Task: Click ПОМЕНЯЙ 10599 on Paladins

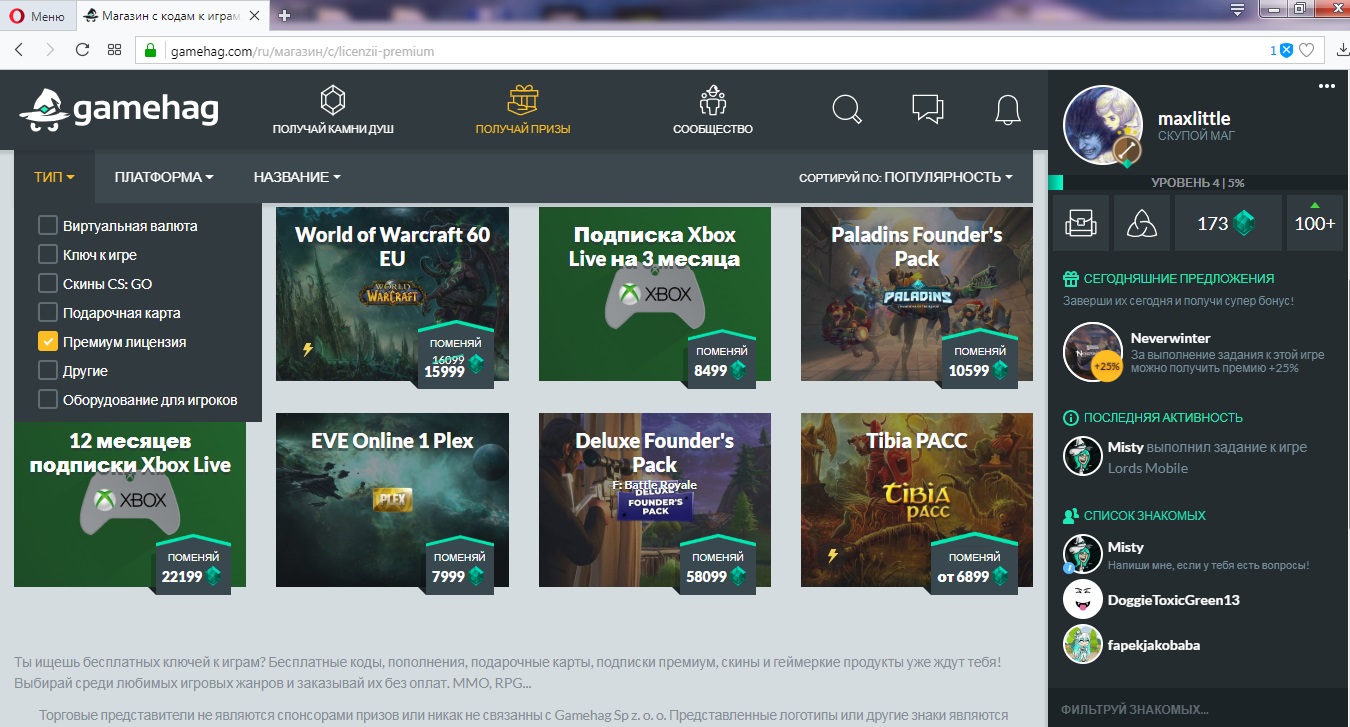Action: coord(980,360)
